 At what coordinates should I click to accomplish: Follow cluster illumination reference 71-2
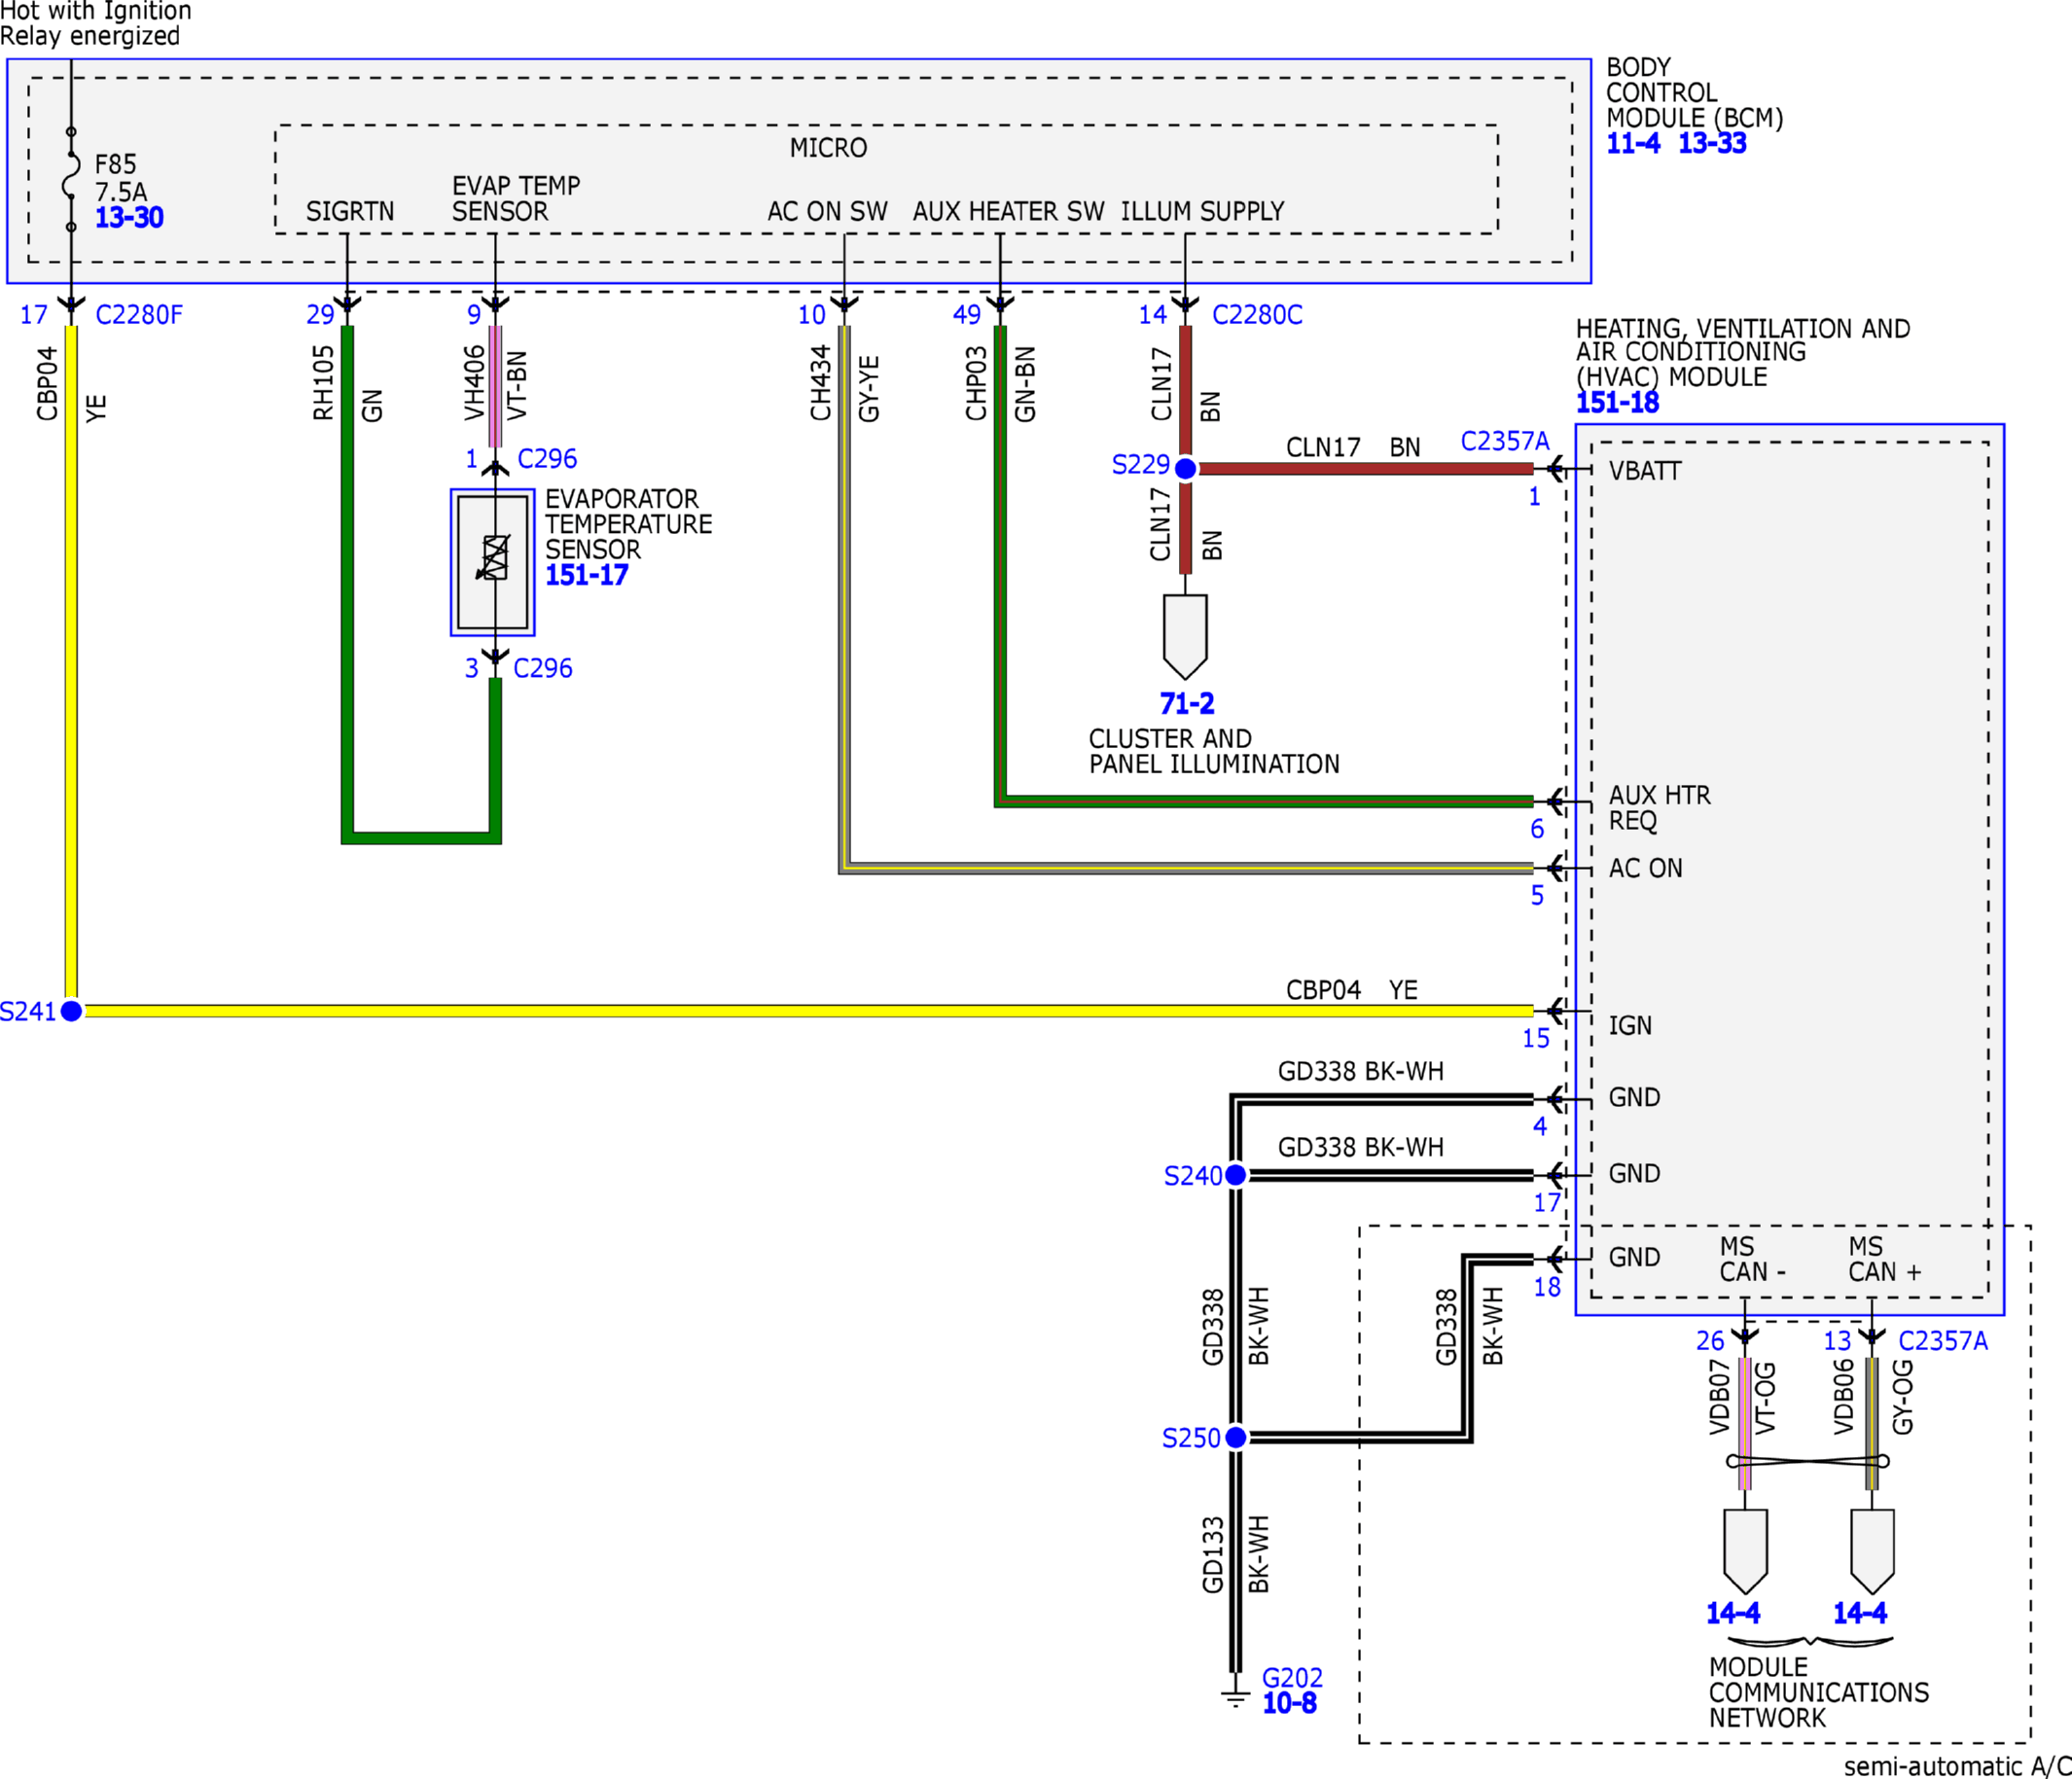(1187, 704)
